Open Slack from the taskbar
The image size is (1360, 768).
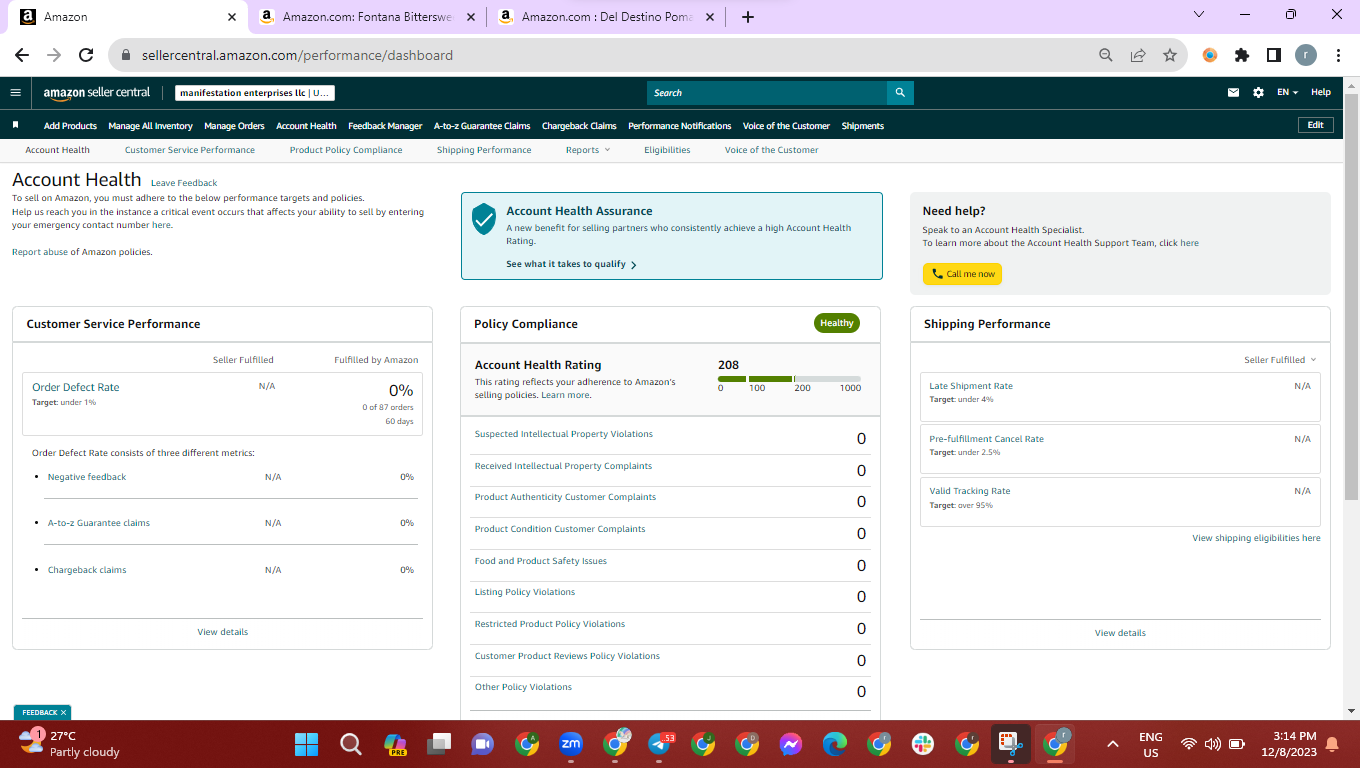923,744
